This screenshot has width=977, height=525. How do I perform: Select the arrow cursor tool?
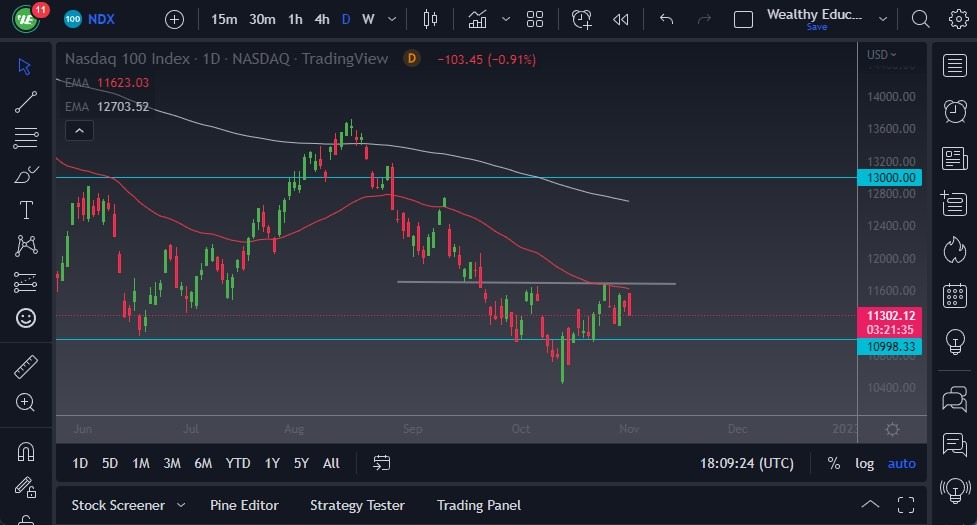click(25, 66)
